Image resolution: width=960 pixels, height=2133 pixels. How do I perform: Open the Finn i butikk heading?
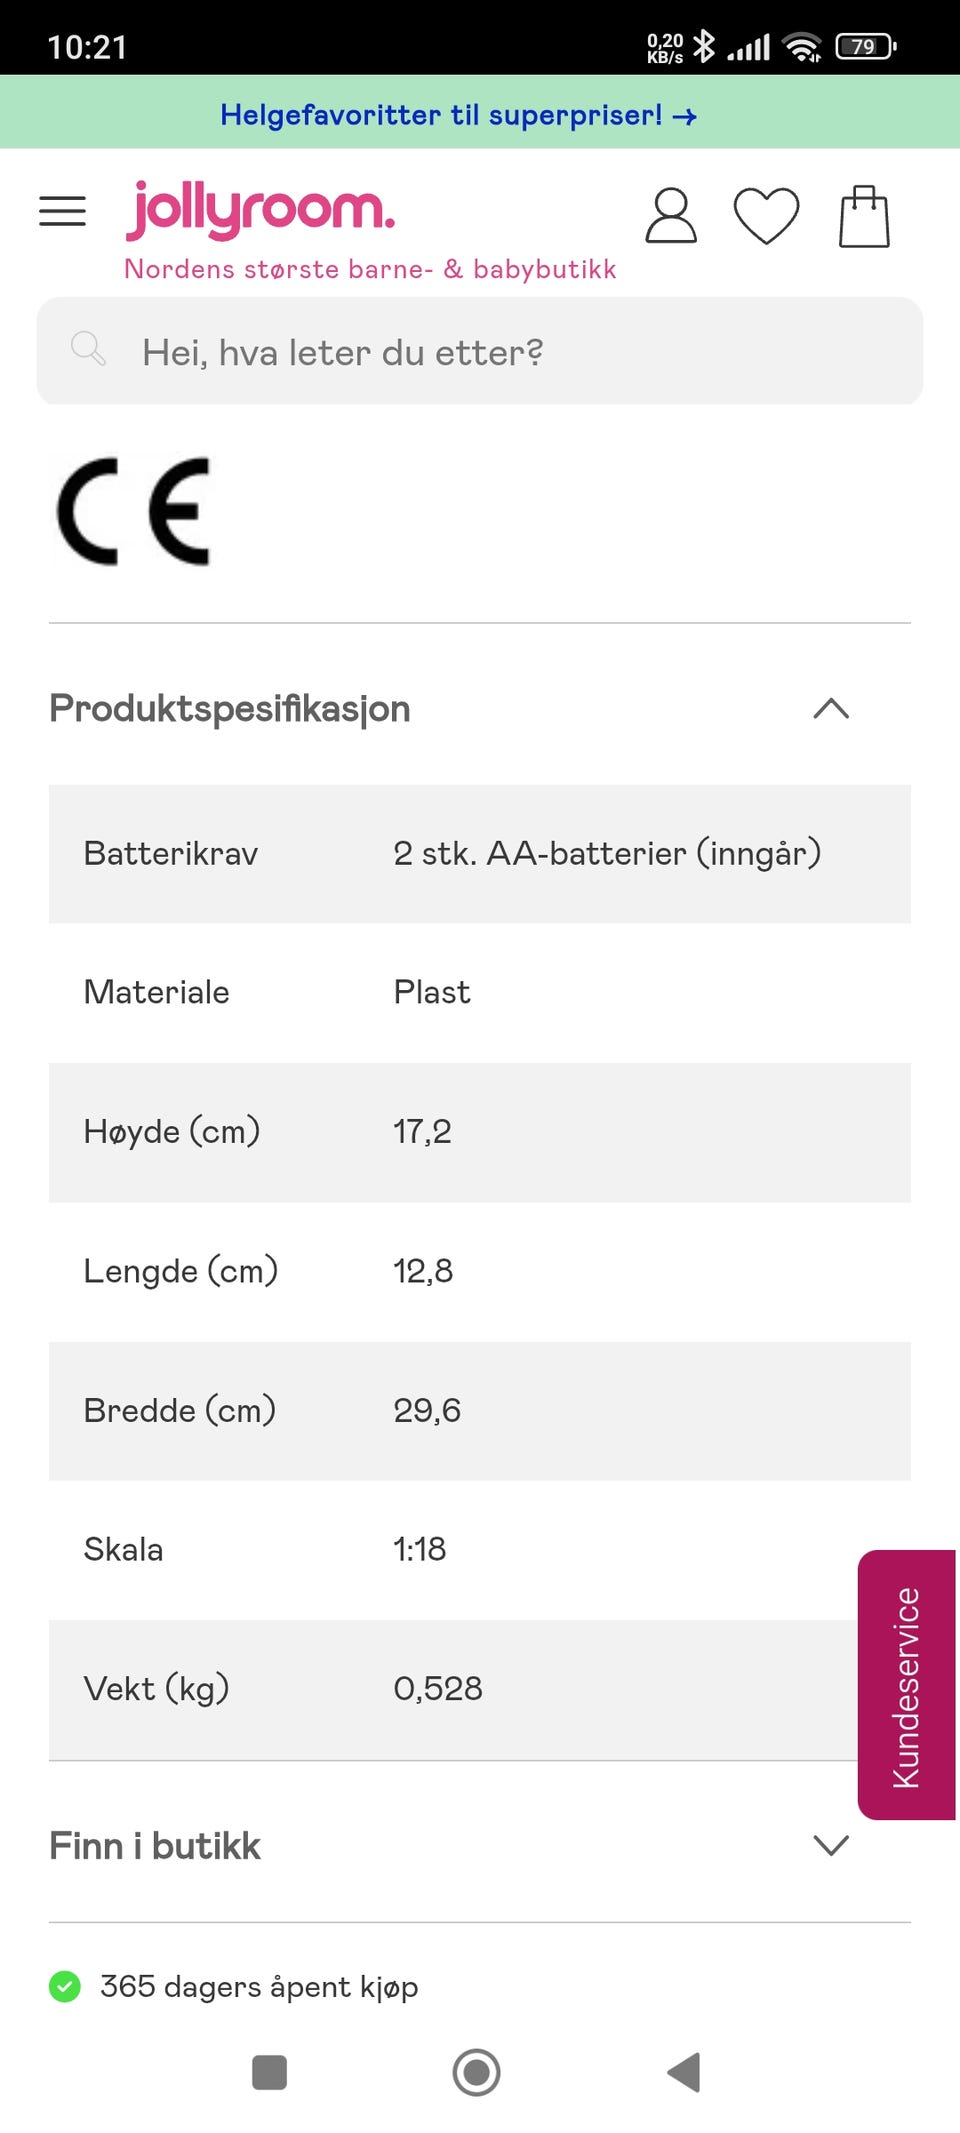155,1846
